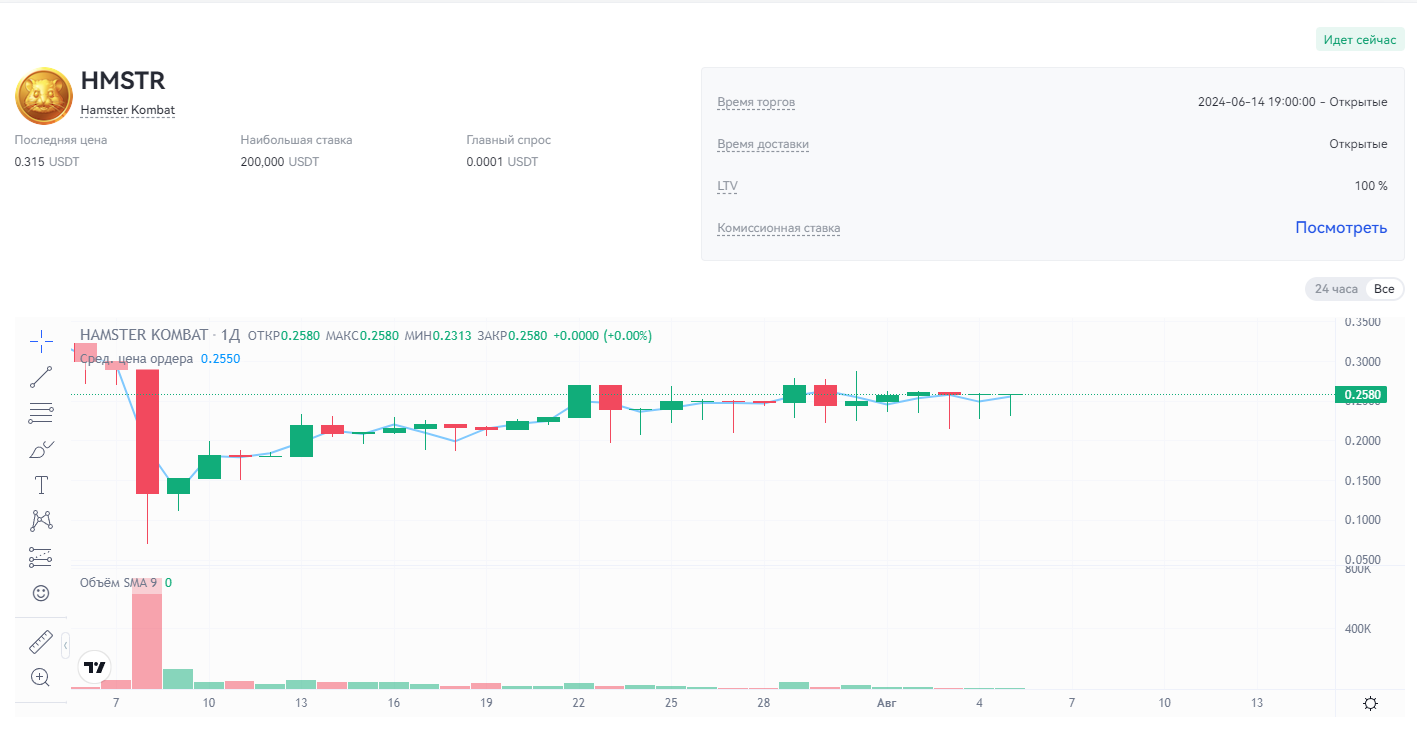Click the HAMSTER KOMBAT · 1Д chart title

coord(160,335)
